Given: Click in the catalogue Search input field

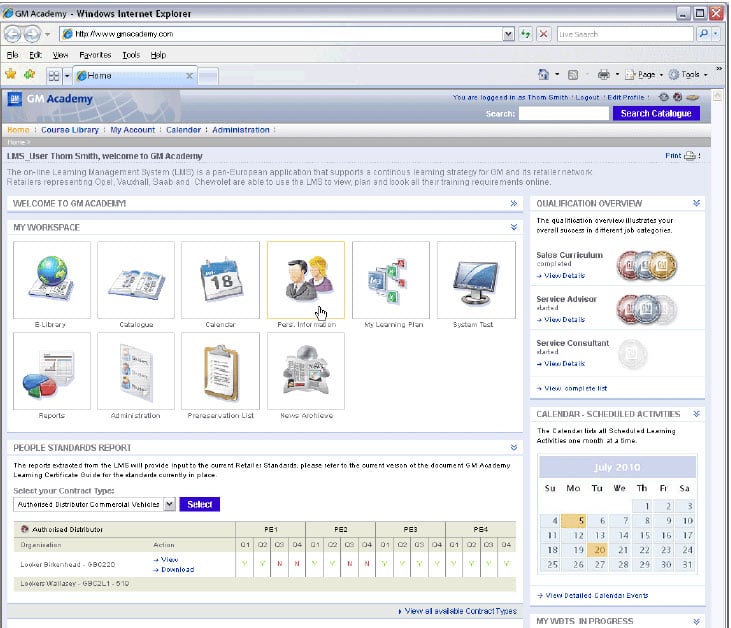Looking at the screenshot, I should 564,113.
